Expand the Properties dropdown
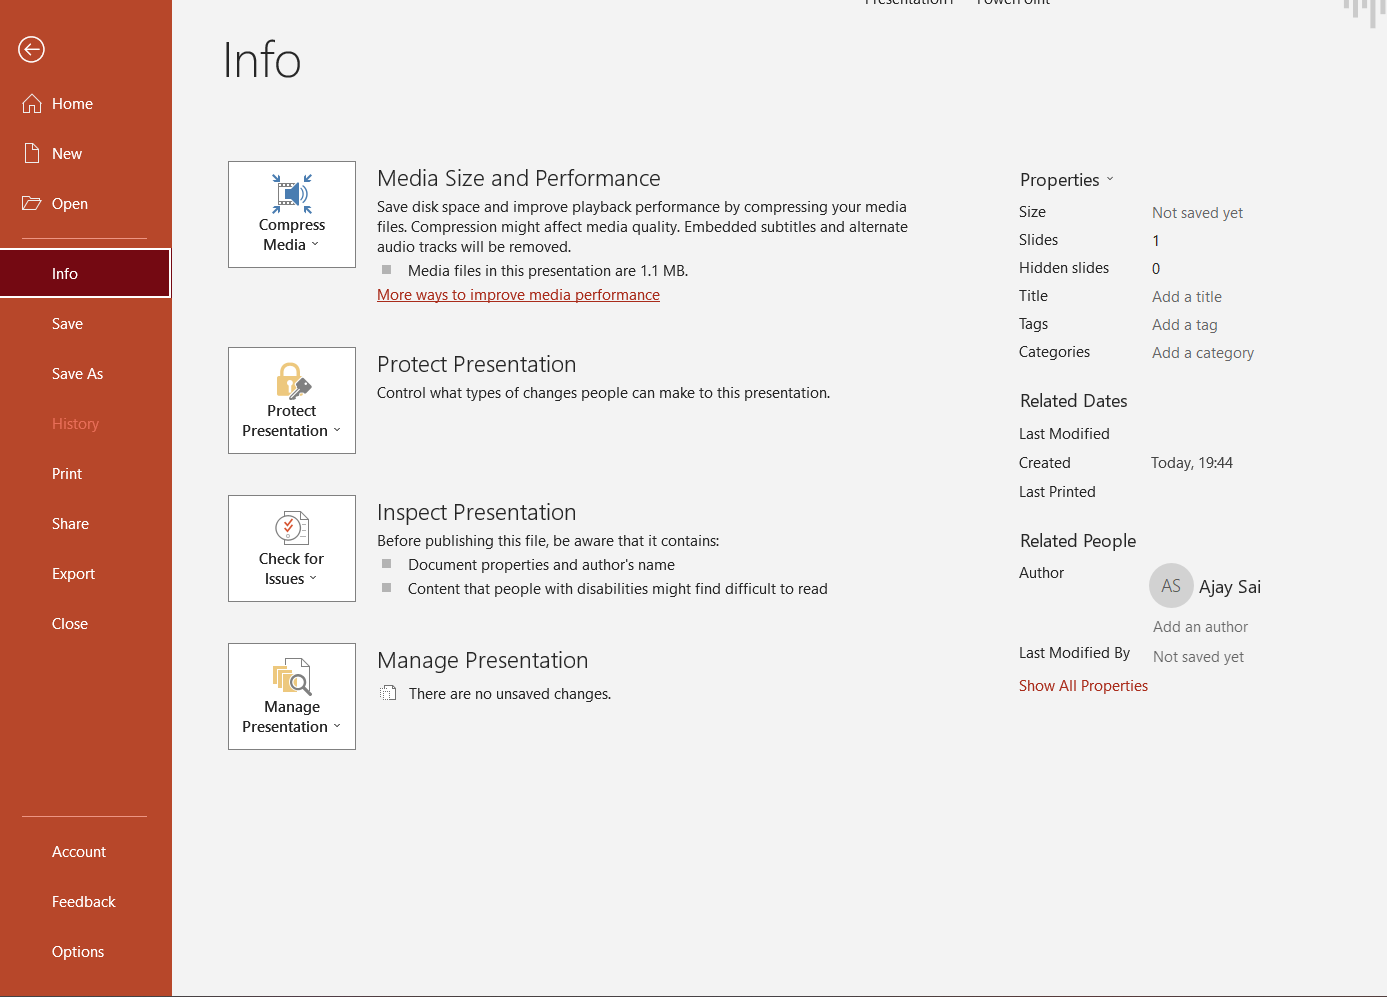The image size is (1387, 997). (x=1110, y=180)
